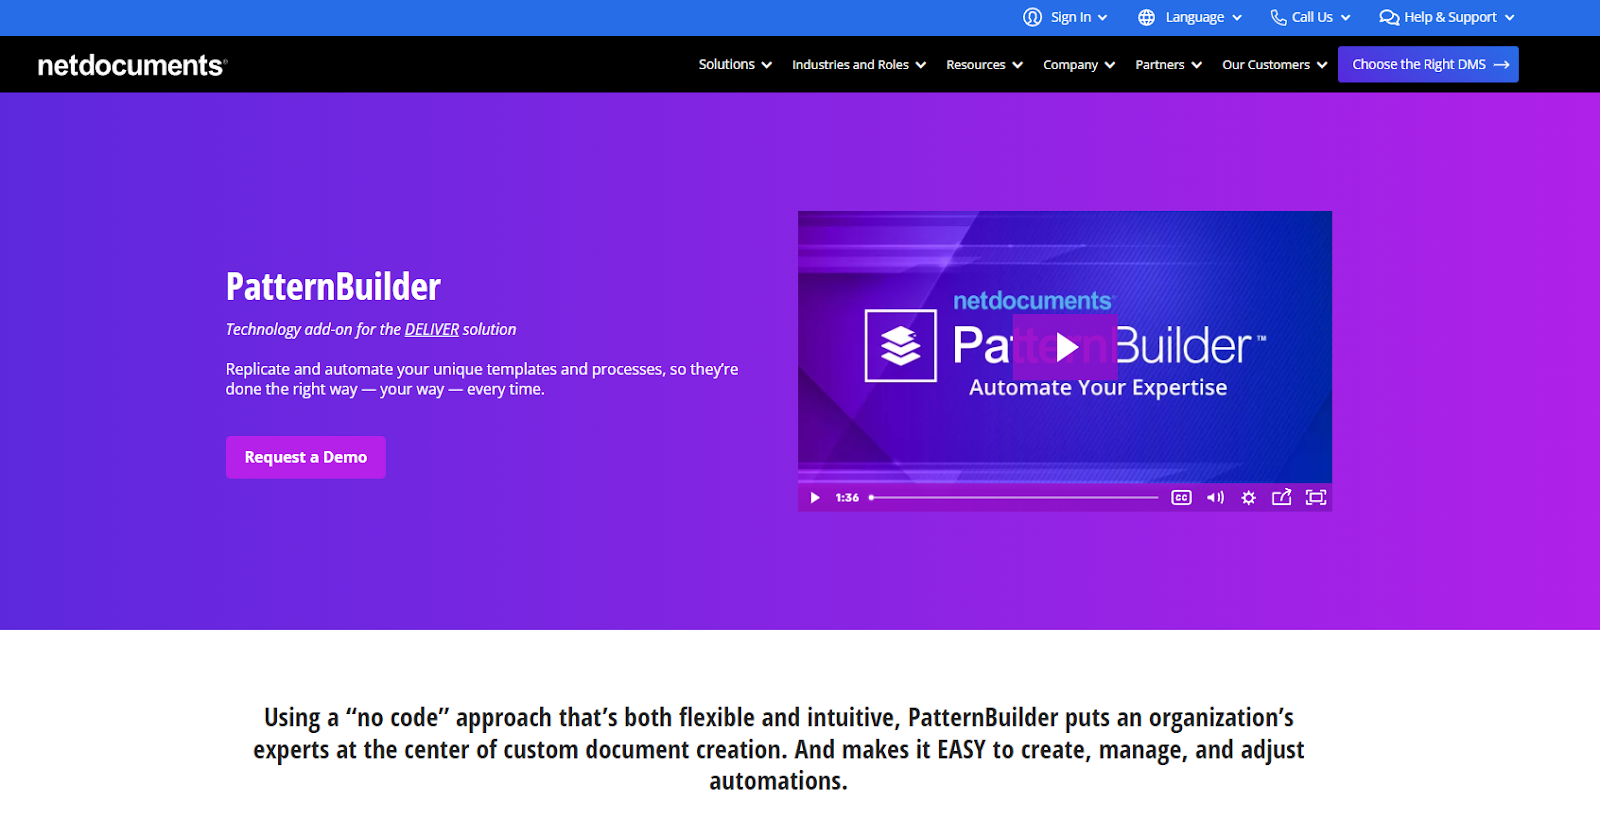
Task: Mute the video volume
Action: (x=1215, y=498)
